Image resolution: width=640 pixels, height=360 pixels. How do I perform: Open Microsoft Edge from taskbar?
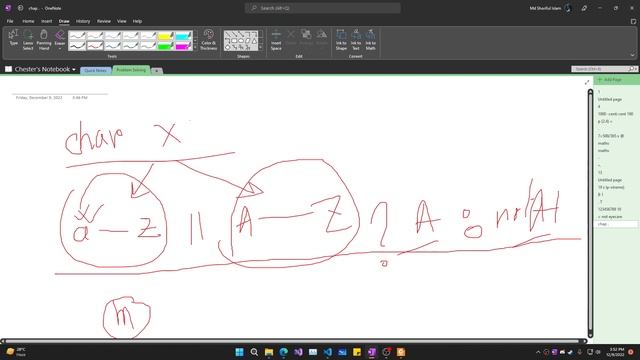point(283,352)
